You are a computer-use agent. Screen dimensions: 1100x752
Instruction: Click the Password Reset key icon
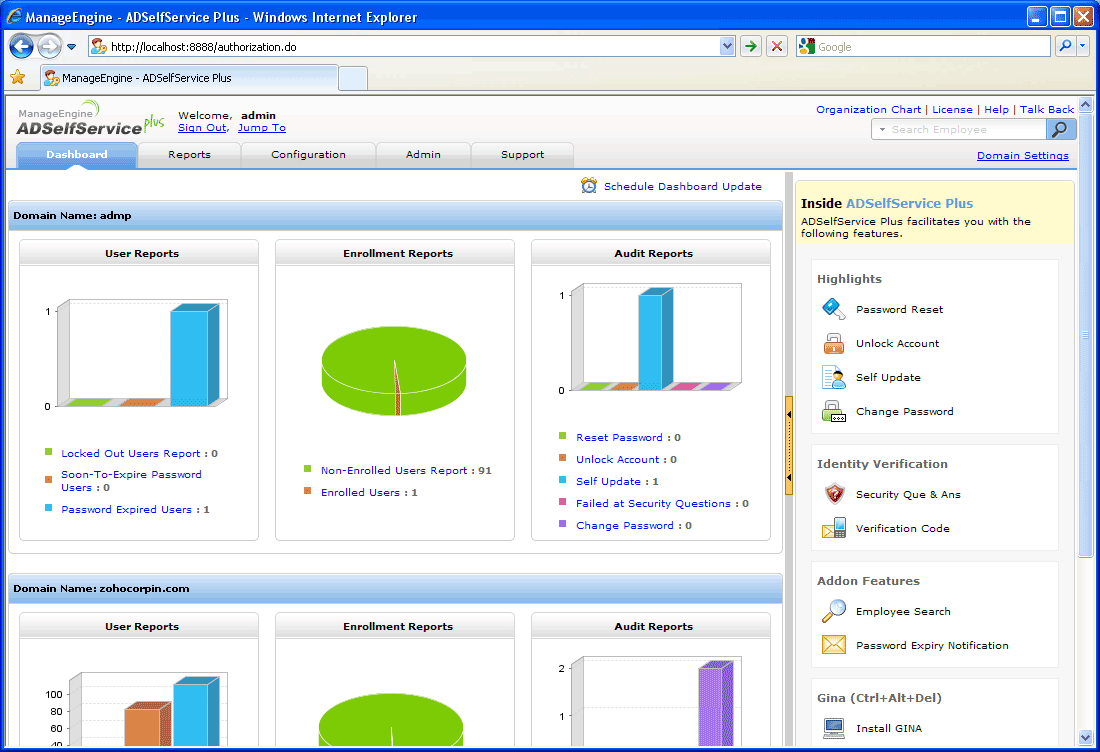(x=833, y=309)
